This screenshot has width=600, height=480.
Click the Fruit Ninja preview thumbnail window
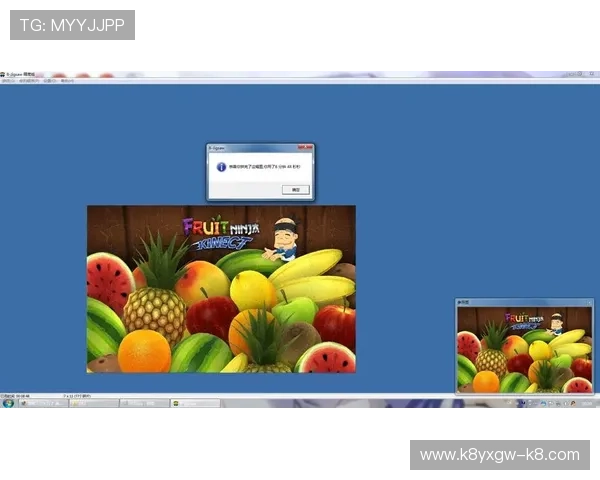point(525,350)
